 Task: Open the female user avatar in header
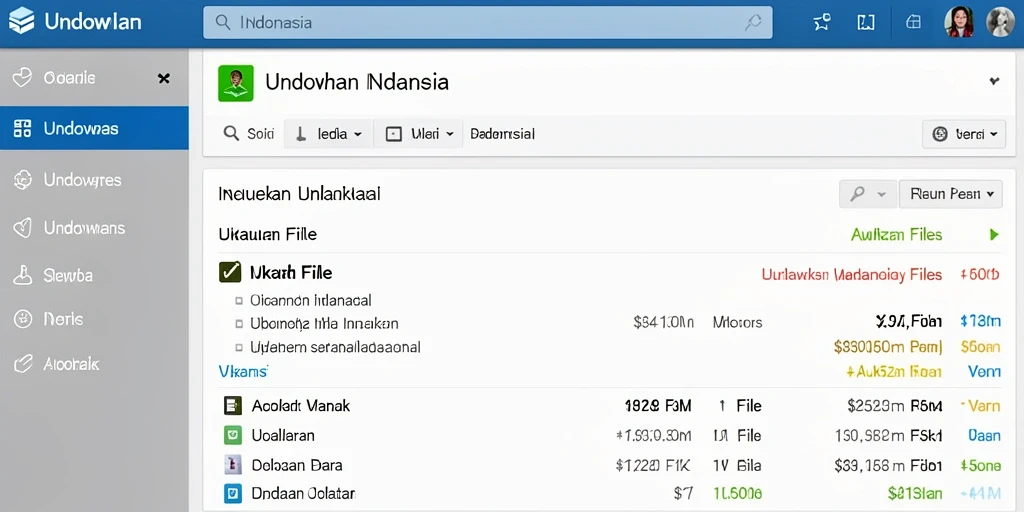pyautogui.click(x=959, y=22)
